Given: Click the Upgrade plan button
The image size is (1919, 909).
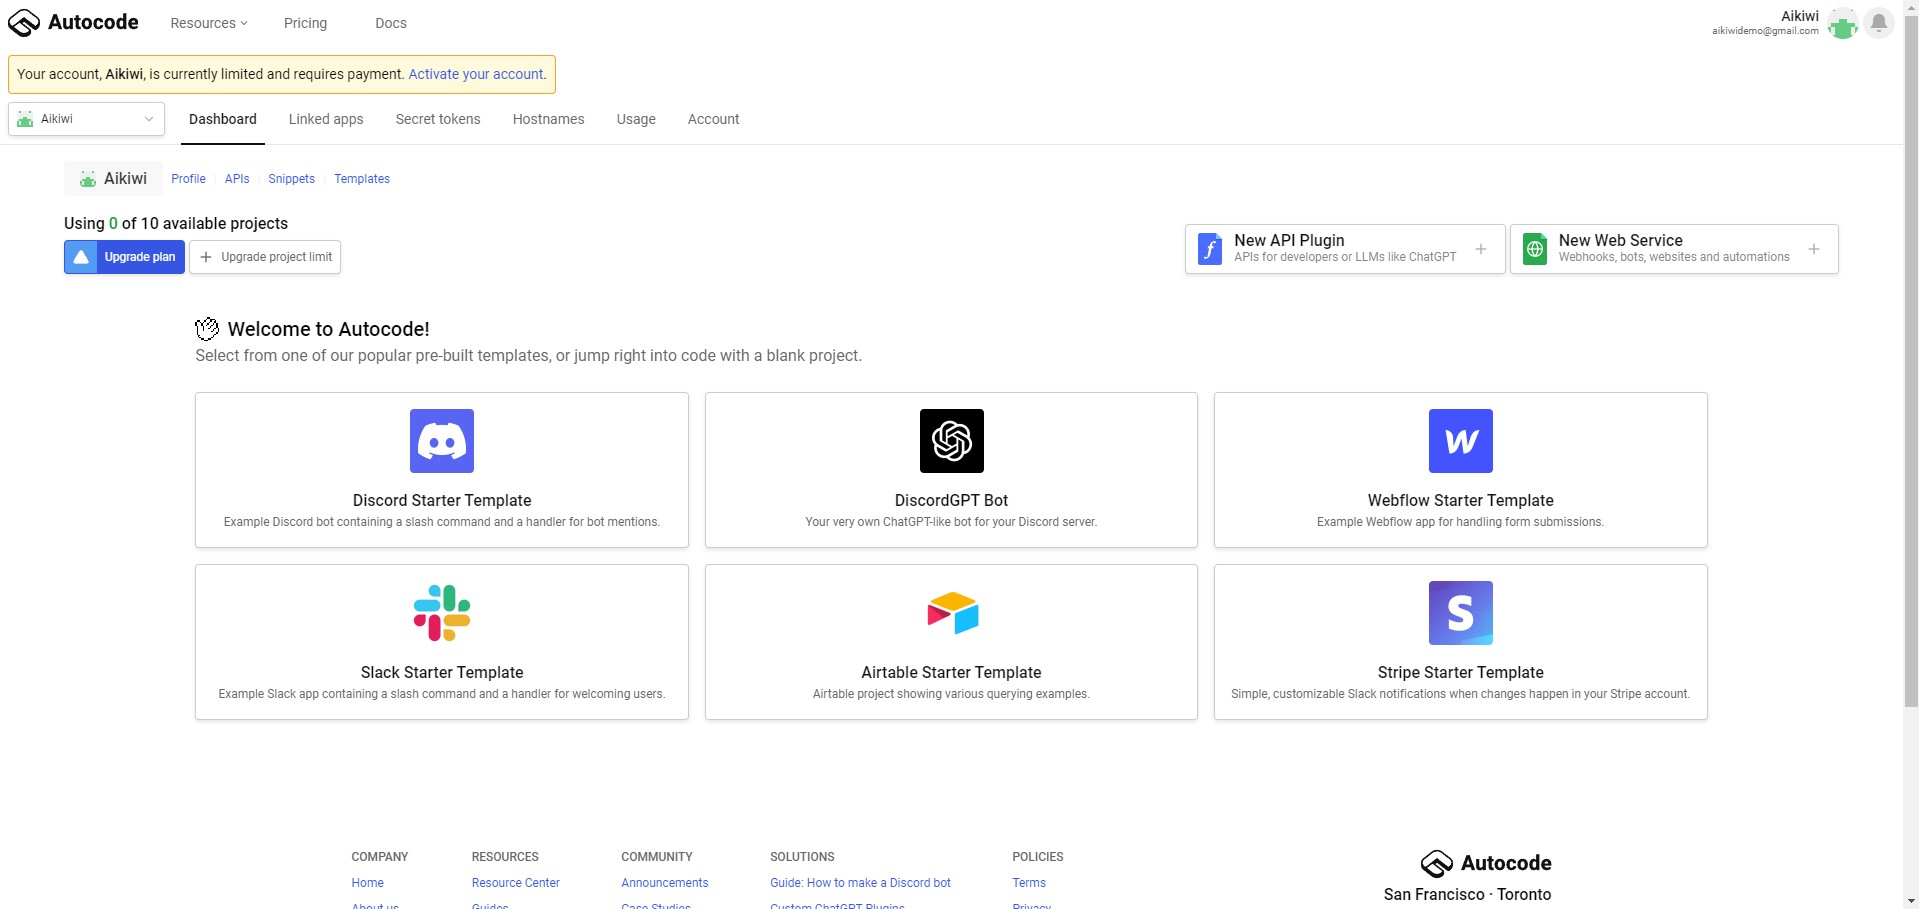Looking at the screenshot, I should coord(125,257).
